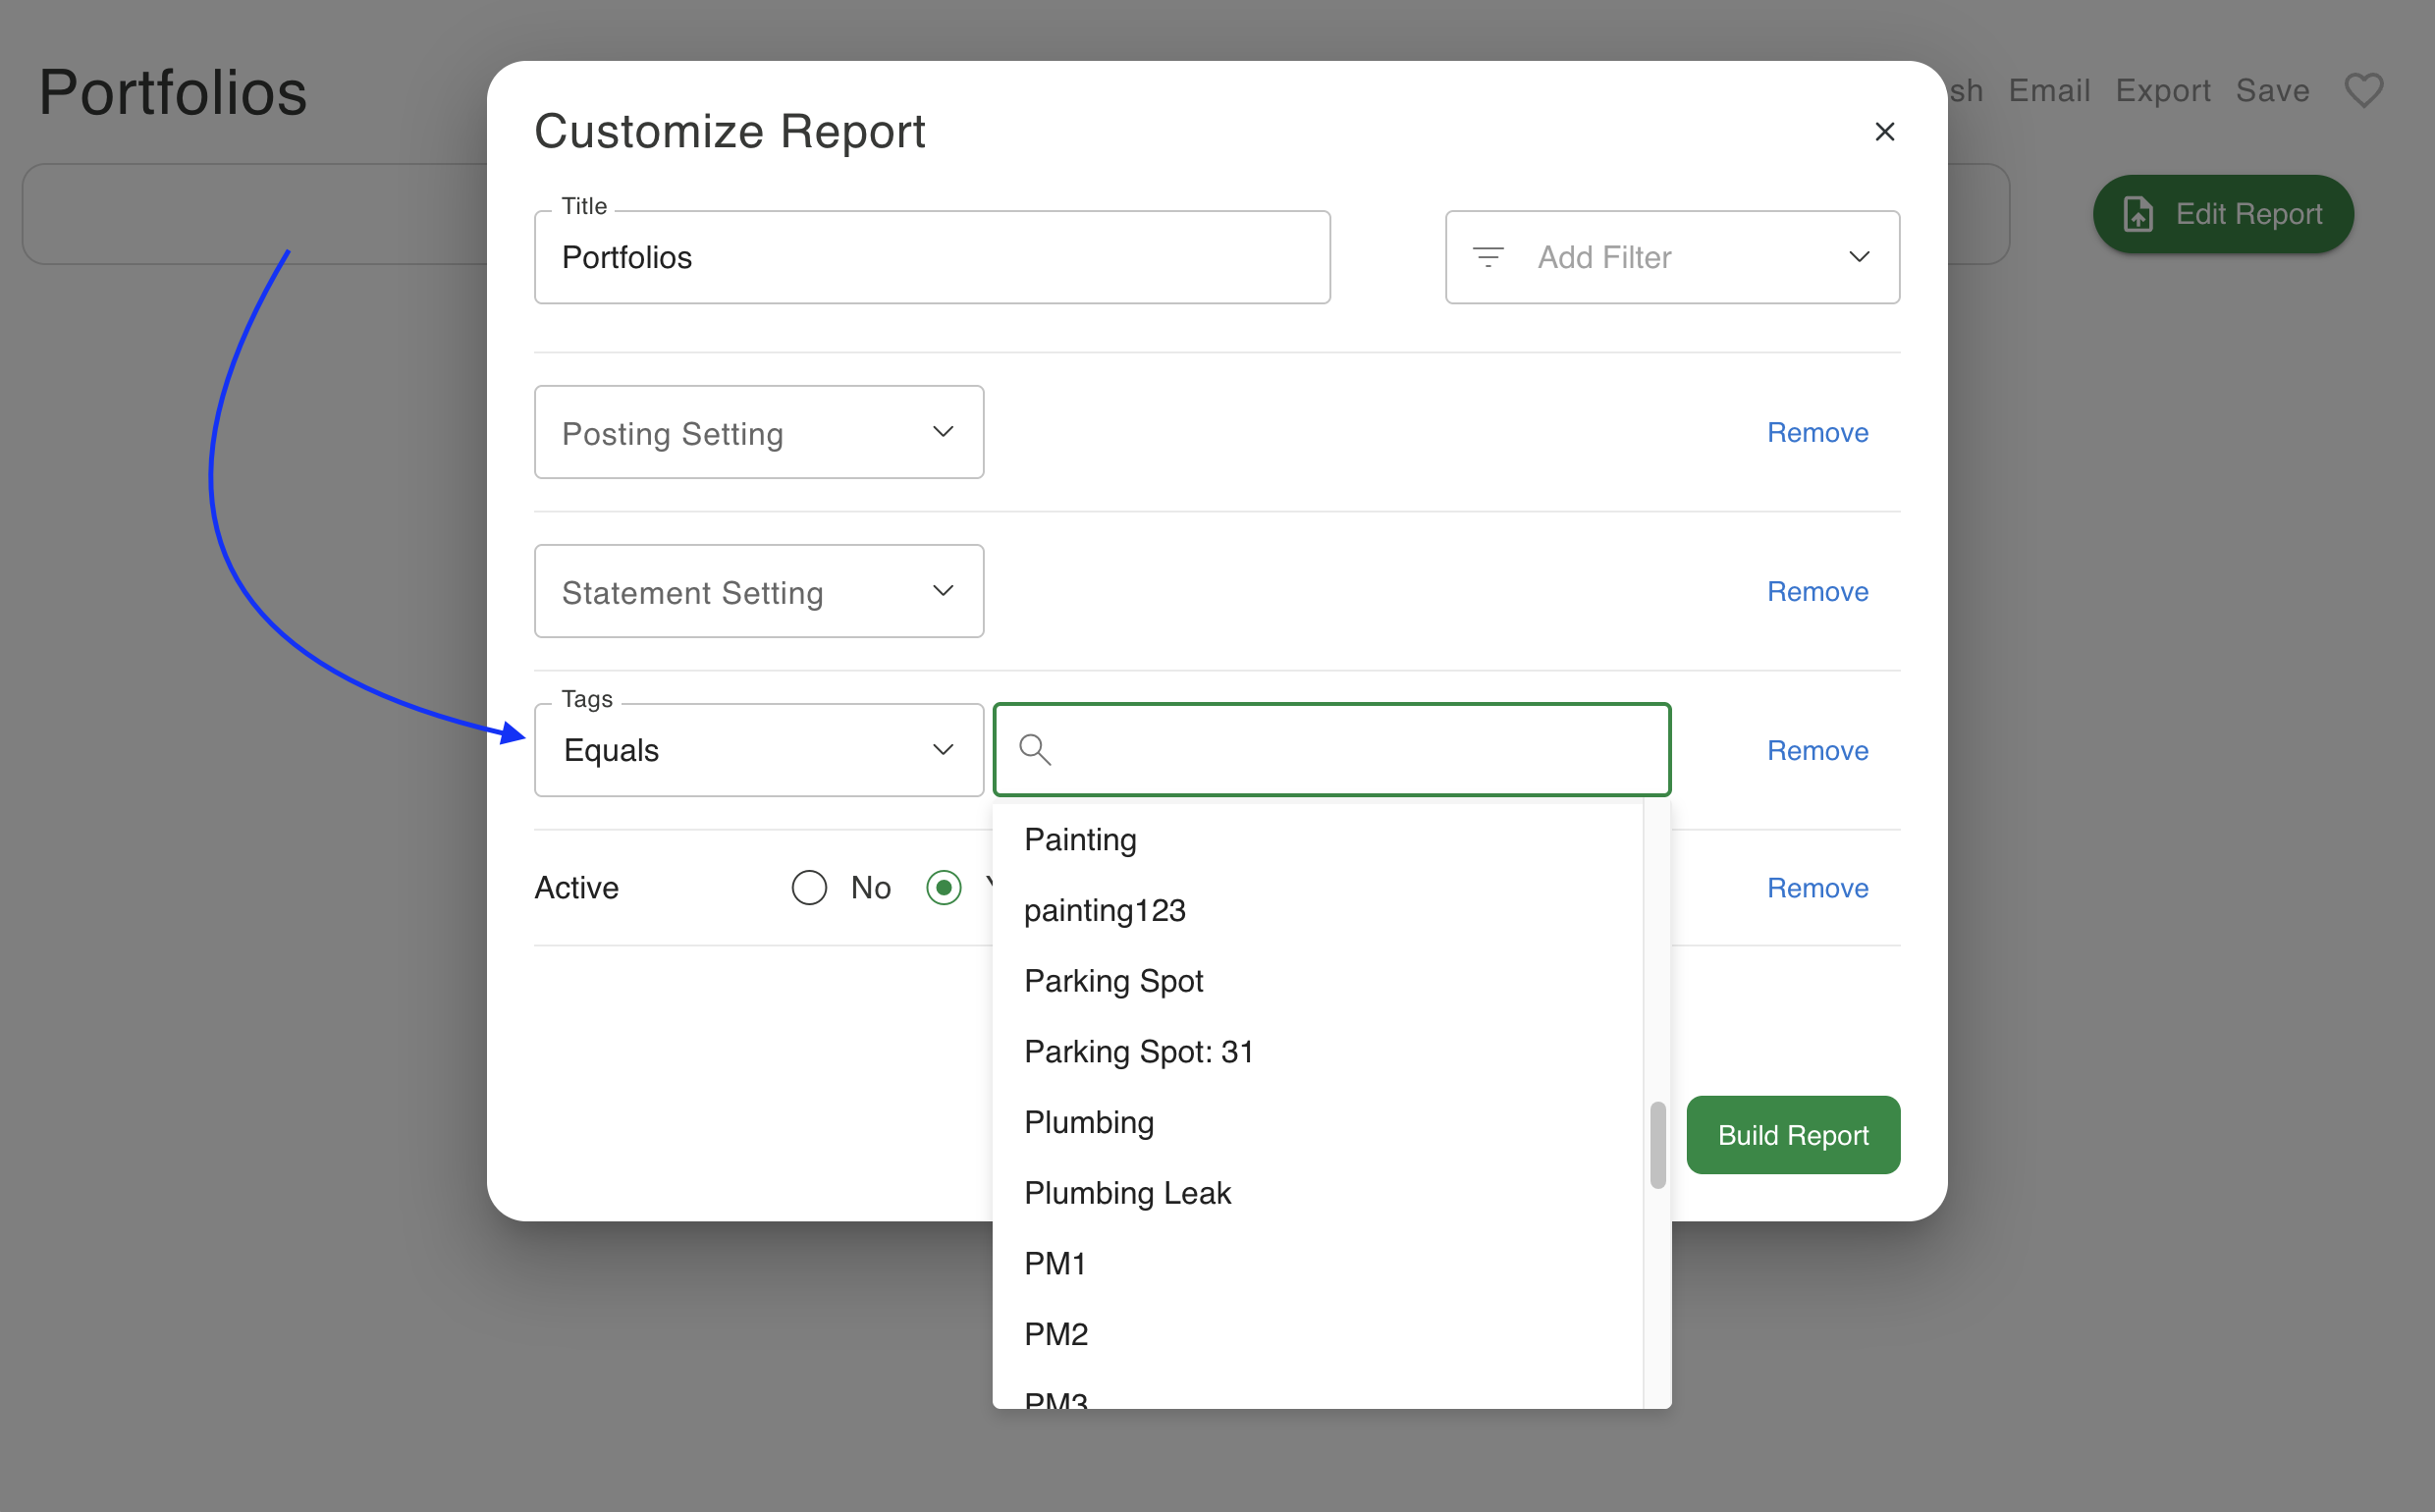Image resolution: width=2435 pixels, height=1512 pixels.
Task: Select painting123 in the dropdown list
Action: (1104, 910)
